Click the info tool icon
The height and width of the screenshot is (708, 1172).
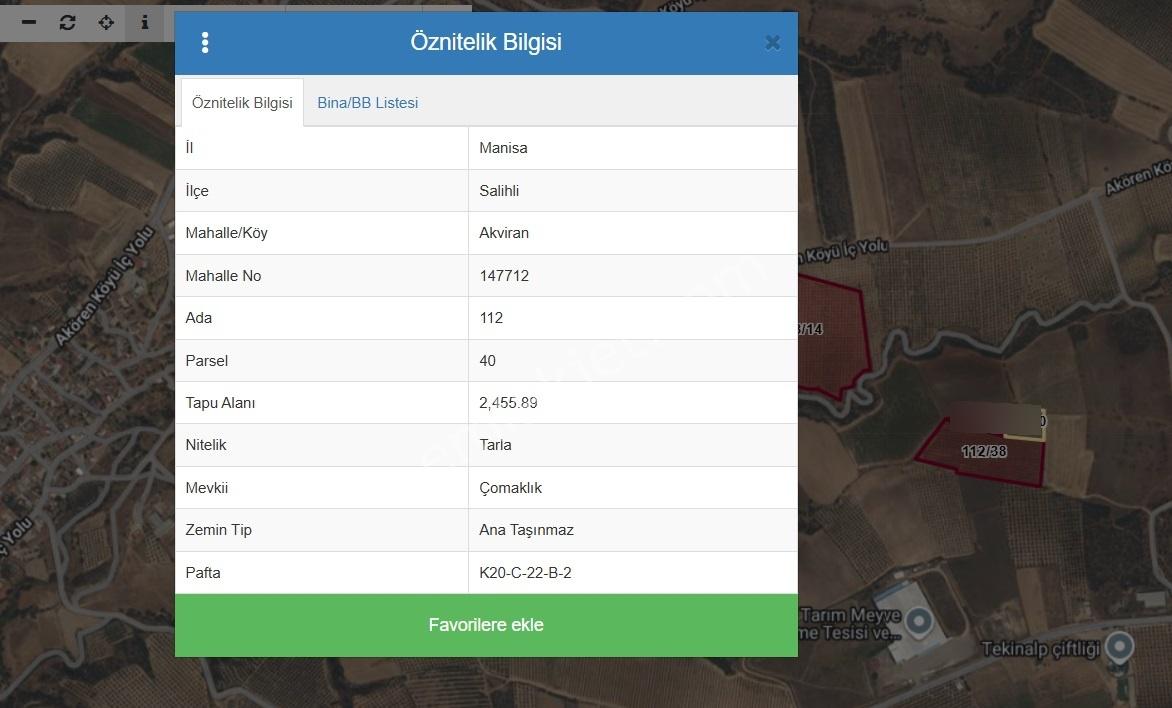coord(145,22)
